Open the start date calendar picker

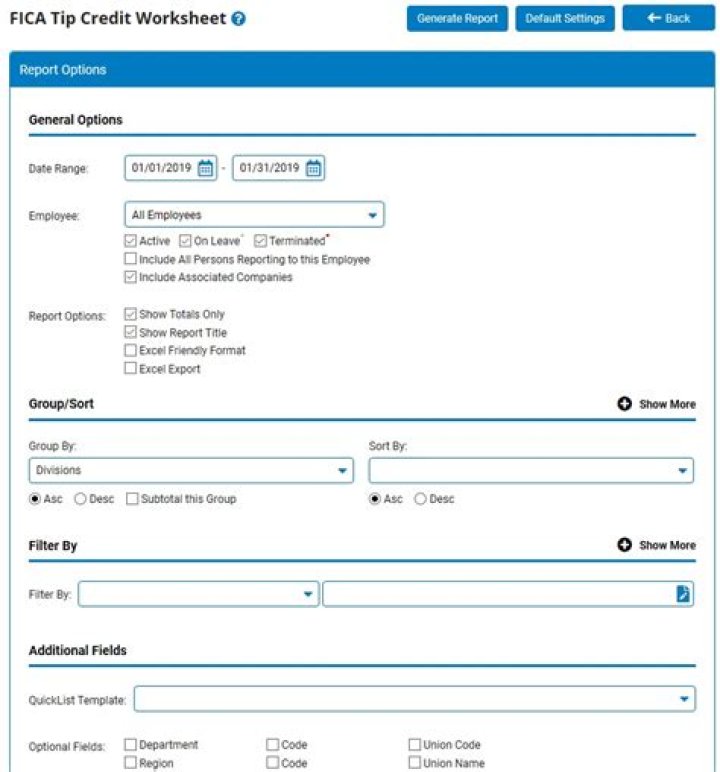tap(205, 169)
